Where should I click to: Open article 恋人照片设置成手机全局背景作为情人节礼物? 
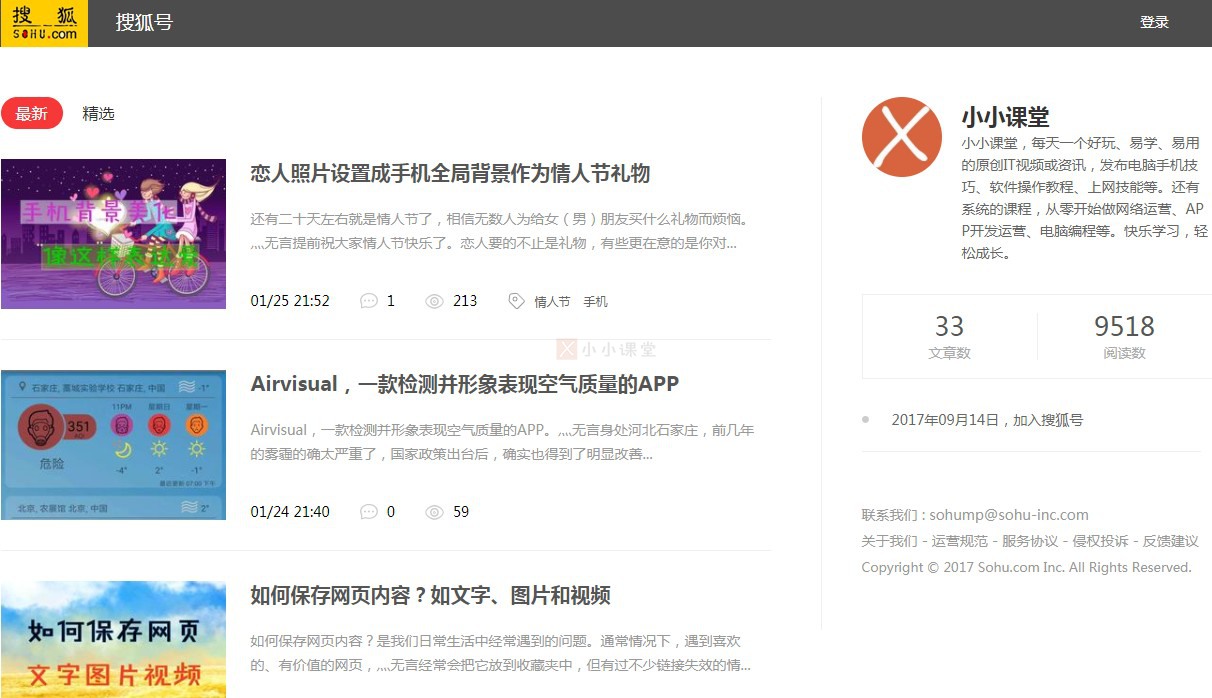click(450, 173)
